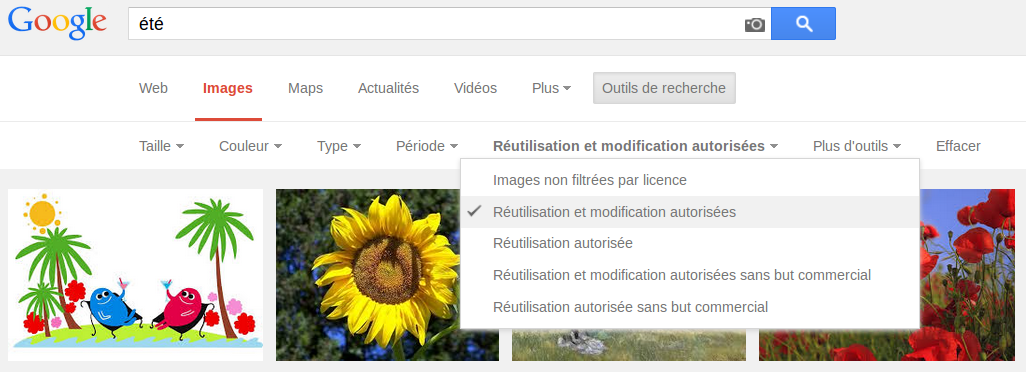Toggle the Outils de recherche button

[x=664, y=88]
